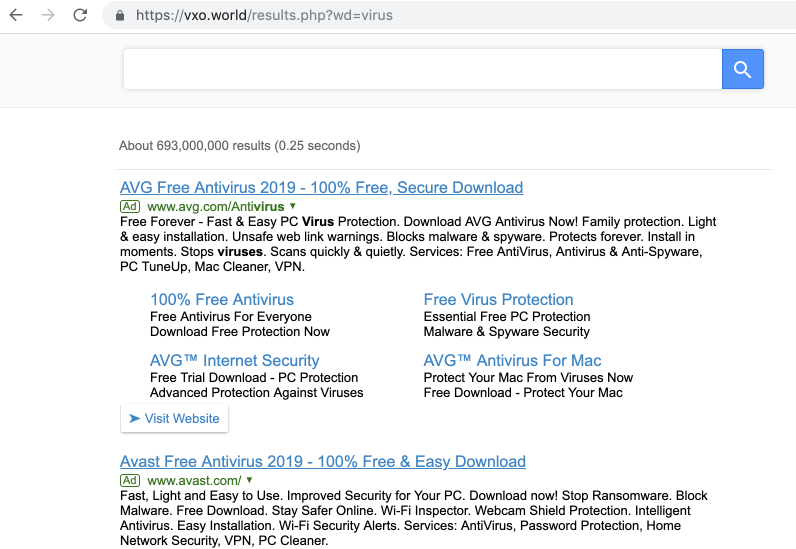Click the www.avast.com green URL
Viewport: 796px width, 549px height.
[193, 481]
